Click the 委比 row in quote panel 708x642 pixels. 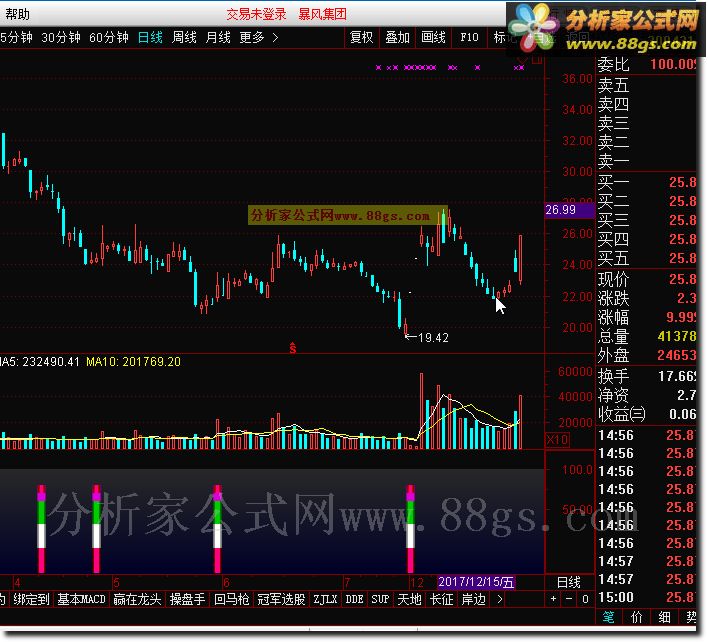coord(646,65)
